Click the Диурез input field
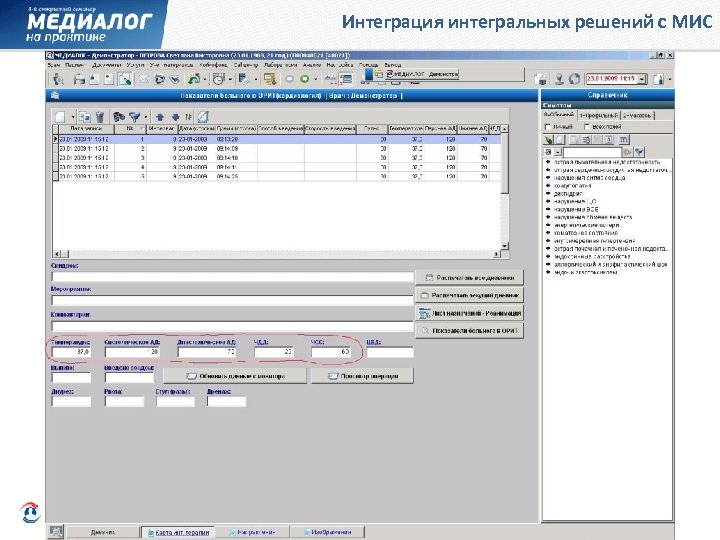The width and height of the screenshot is (720, 540). [x=71, y=401]
